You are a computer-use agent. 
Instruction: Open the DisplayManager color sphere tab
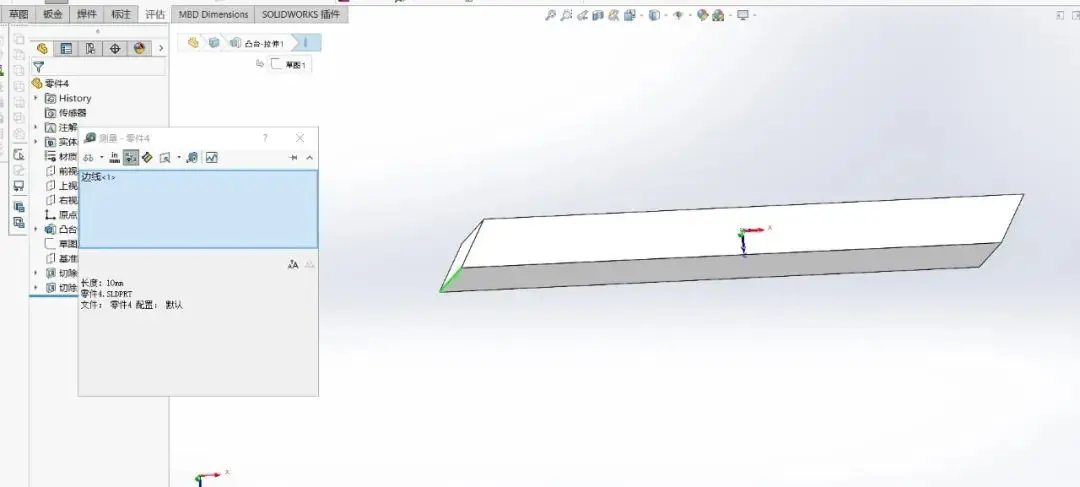pyautogui.click(x=138, y=48)
